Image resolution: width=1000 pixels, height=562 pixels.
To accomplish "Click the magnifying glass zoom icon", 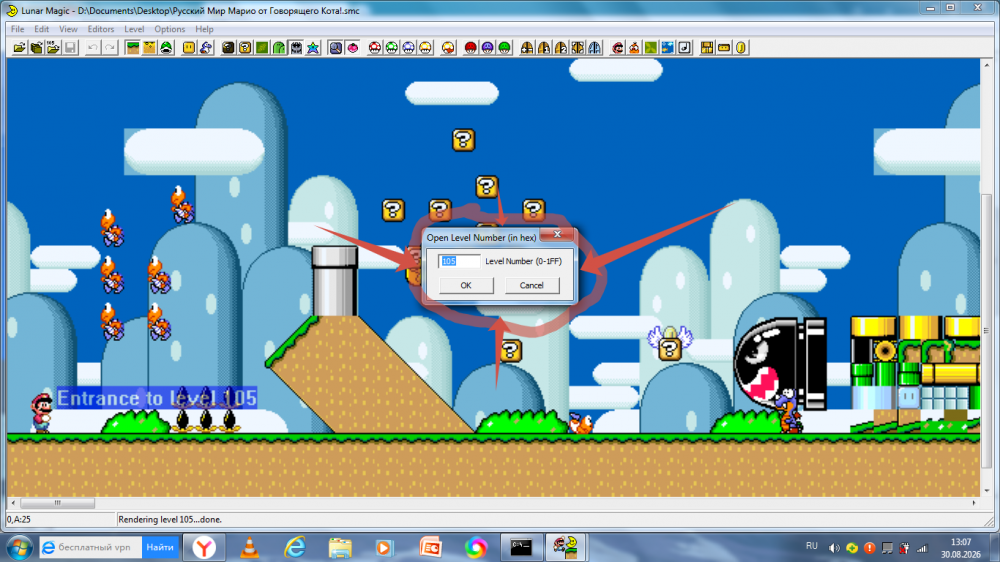I will click(x=335, y=48).
